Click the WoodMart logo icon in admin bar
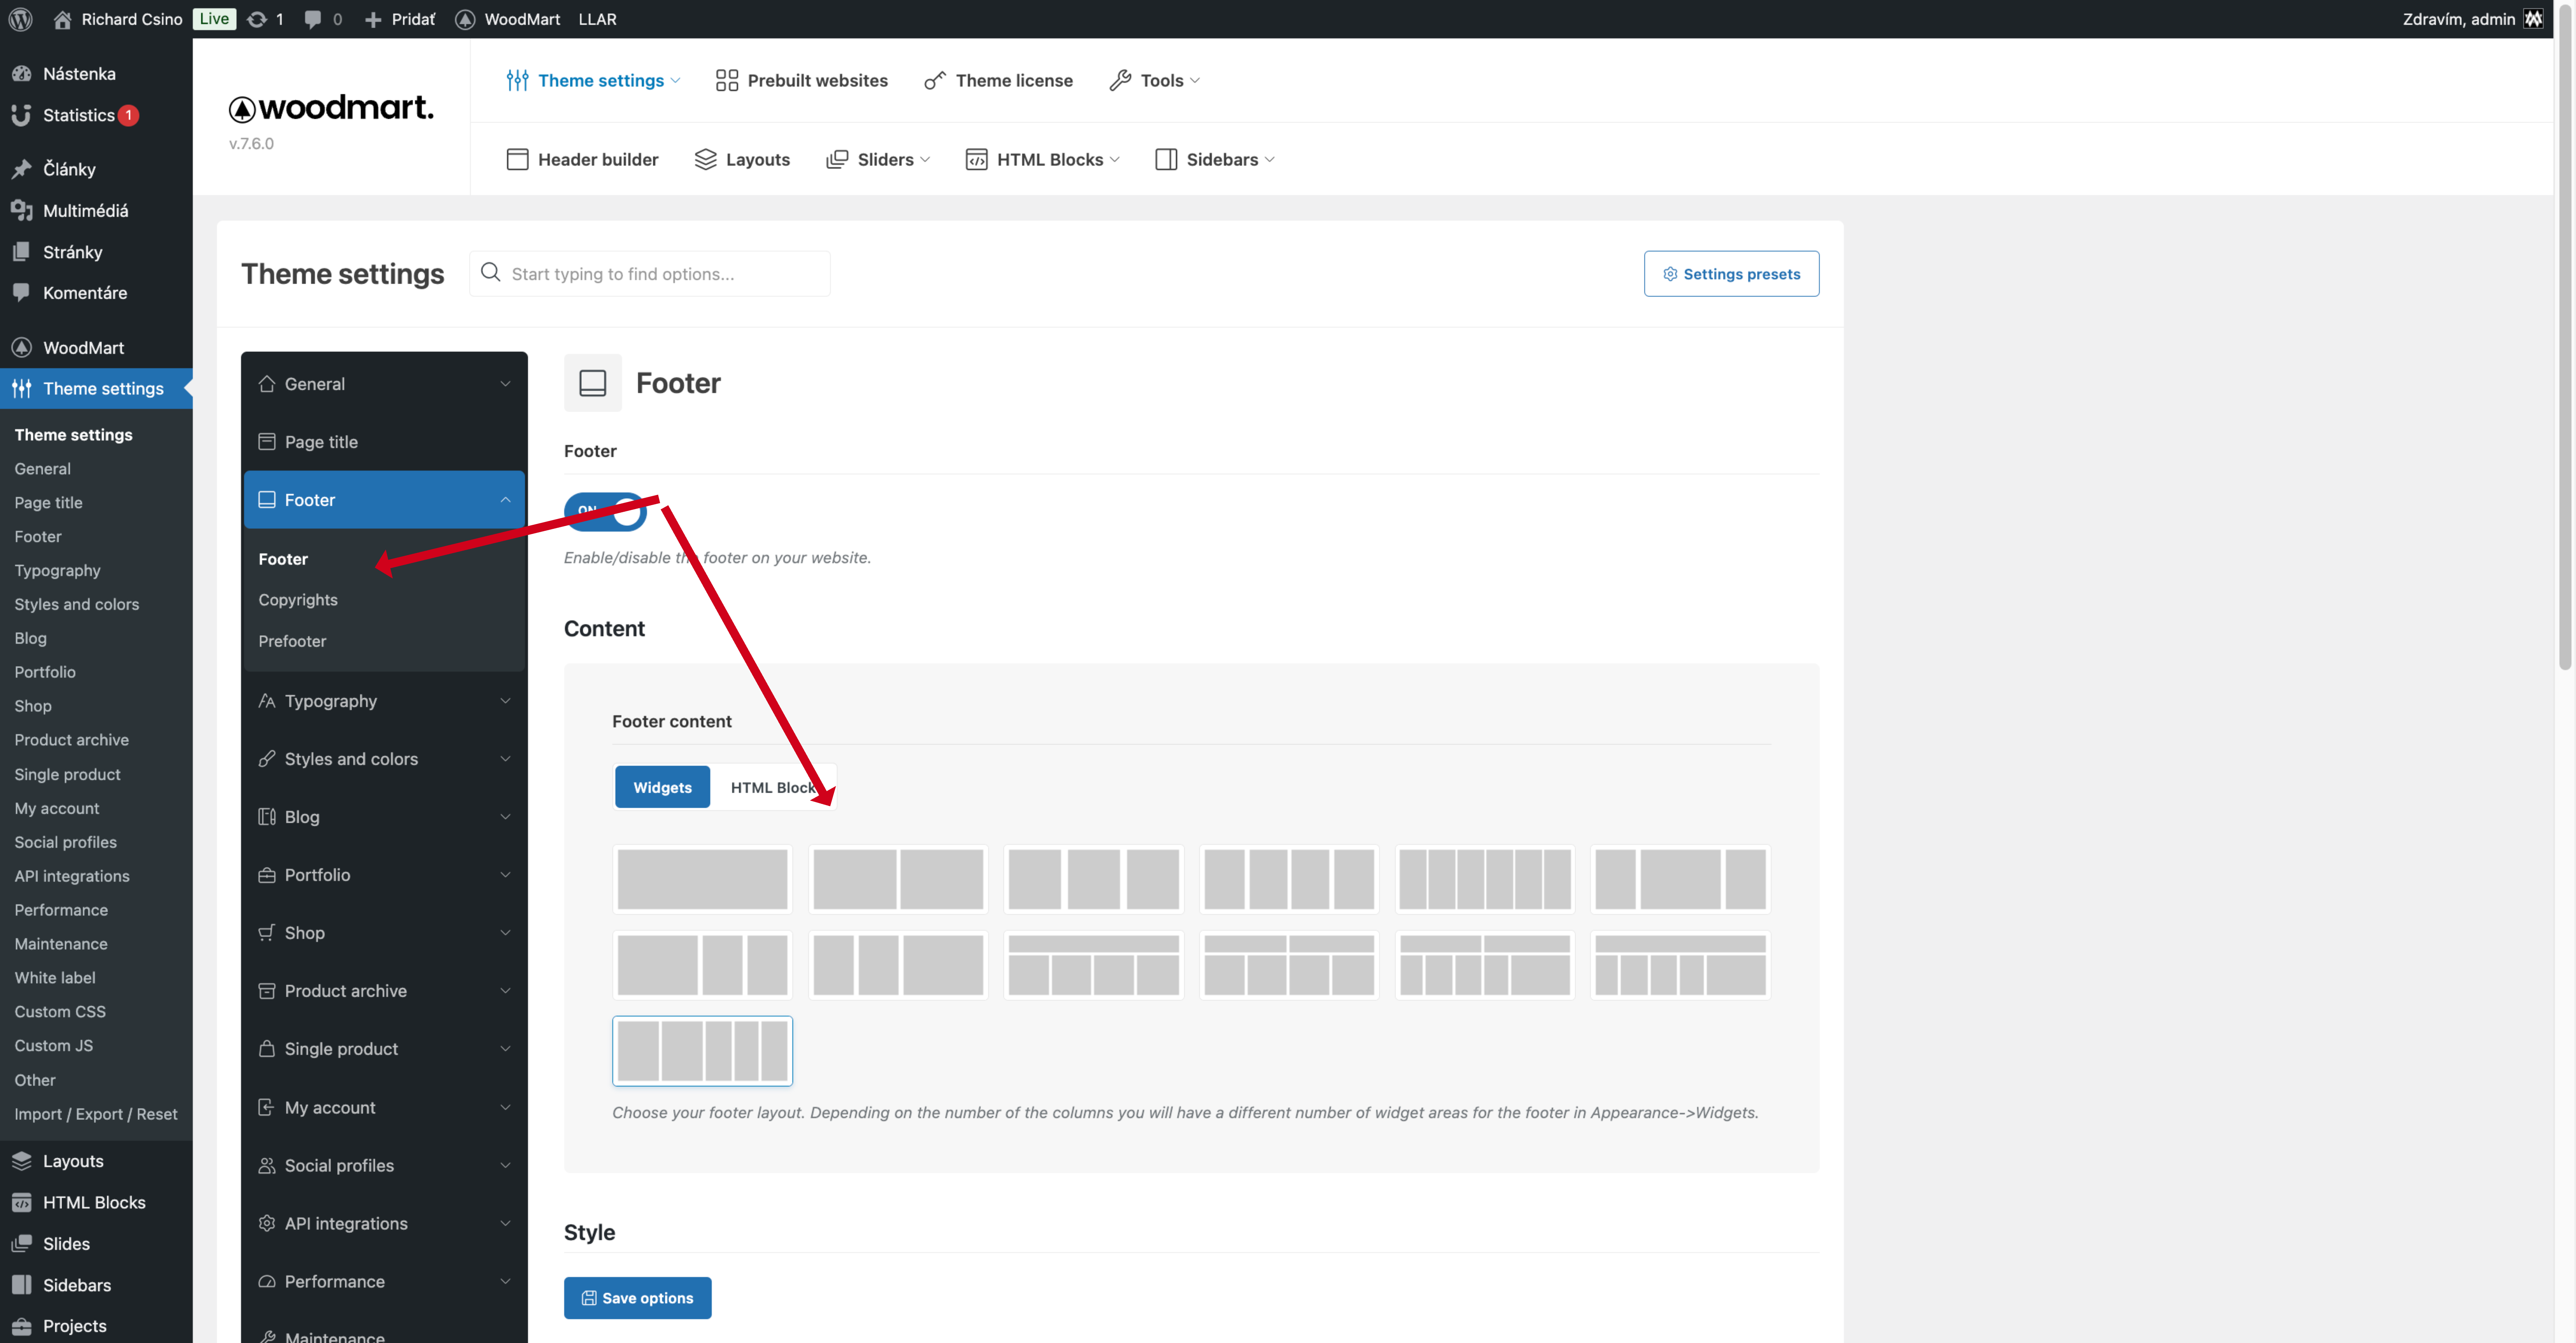This screenshot has height=1343, width=2576. (465, 19)
